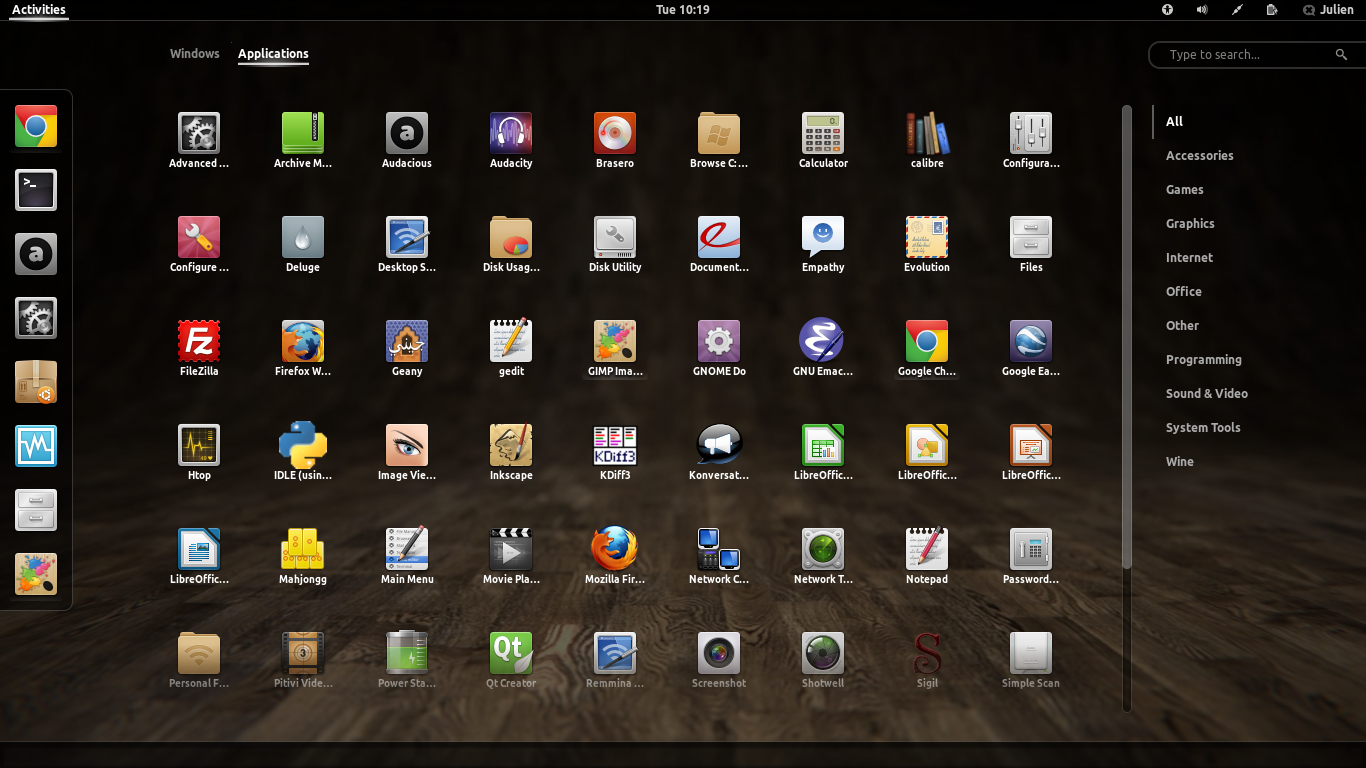Launch Movie Player

tap(511, 556)
